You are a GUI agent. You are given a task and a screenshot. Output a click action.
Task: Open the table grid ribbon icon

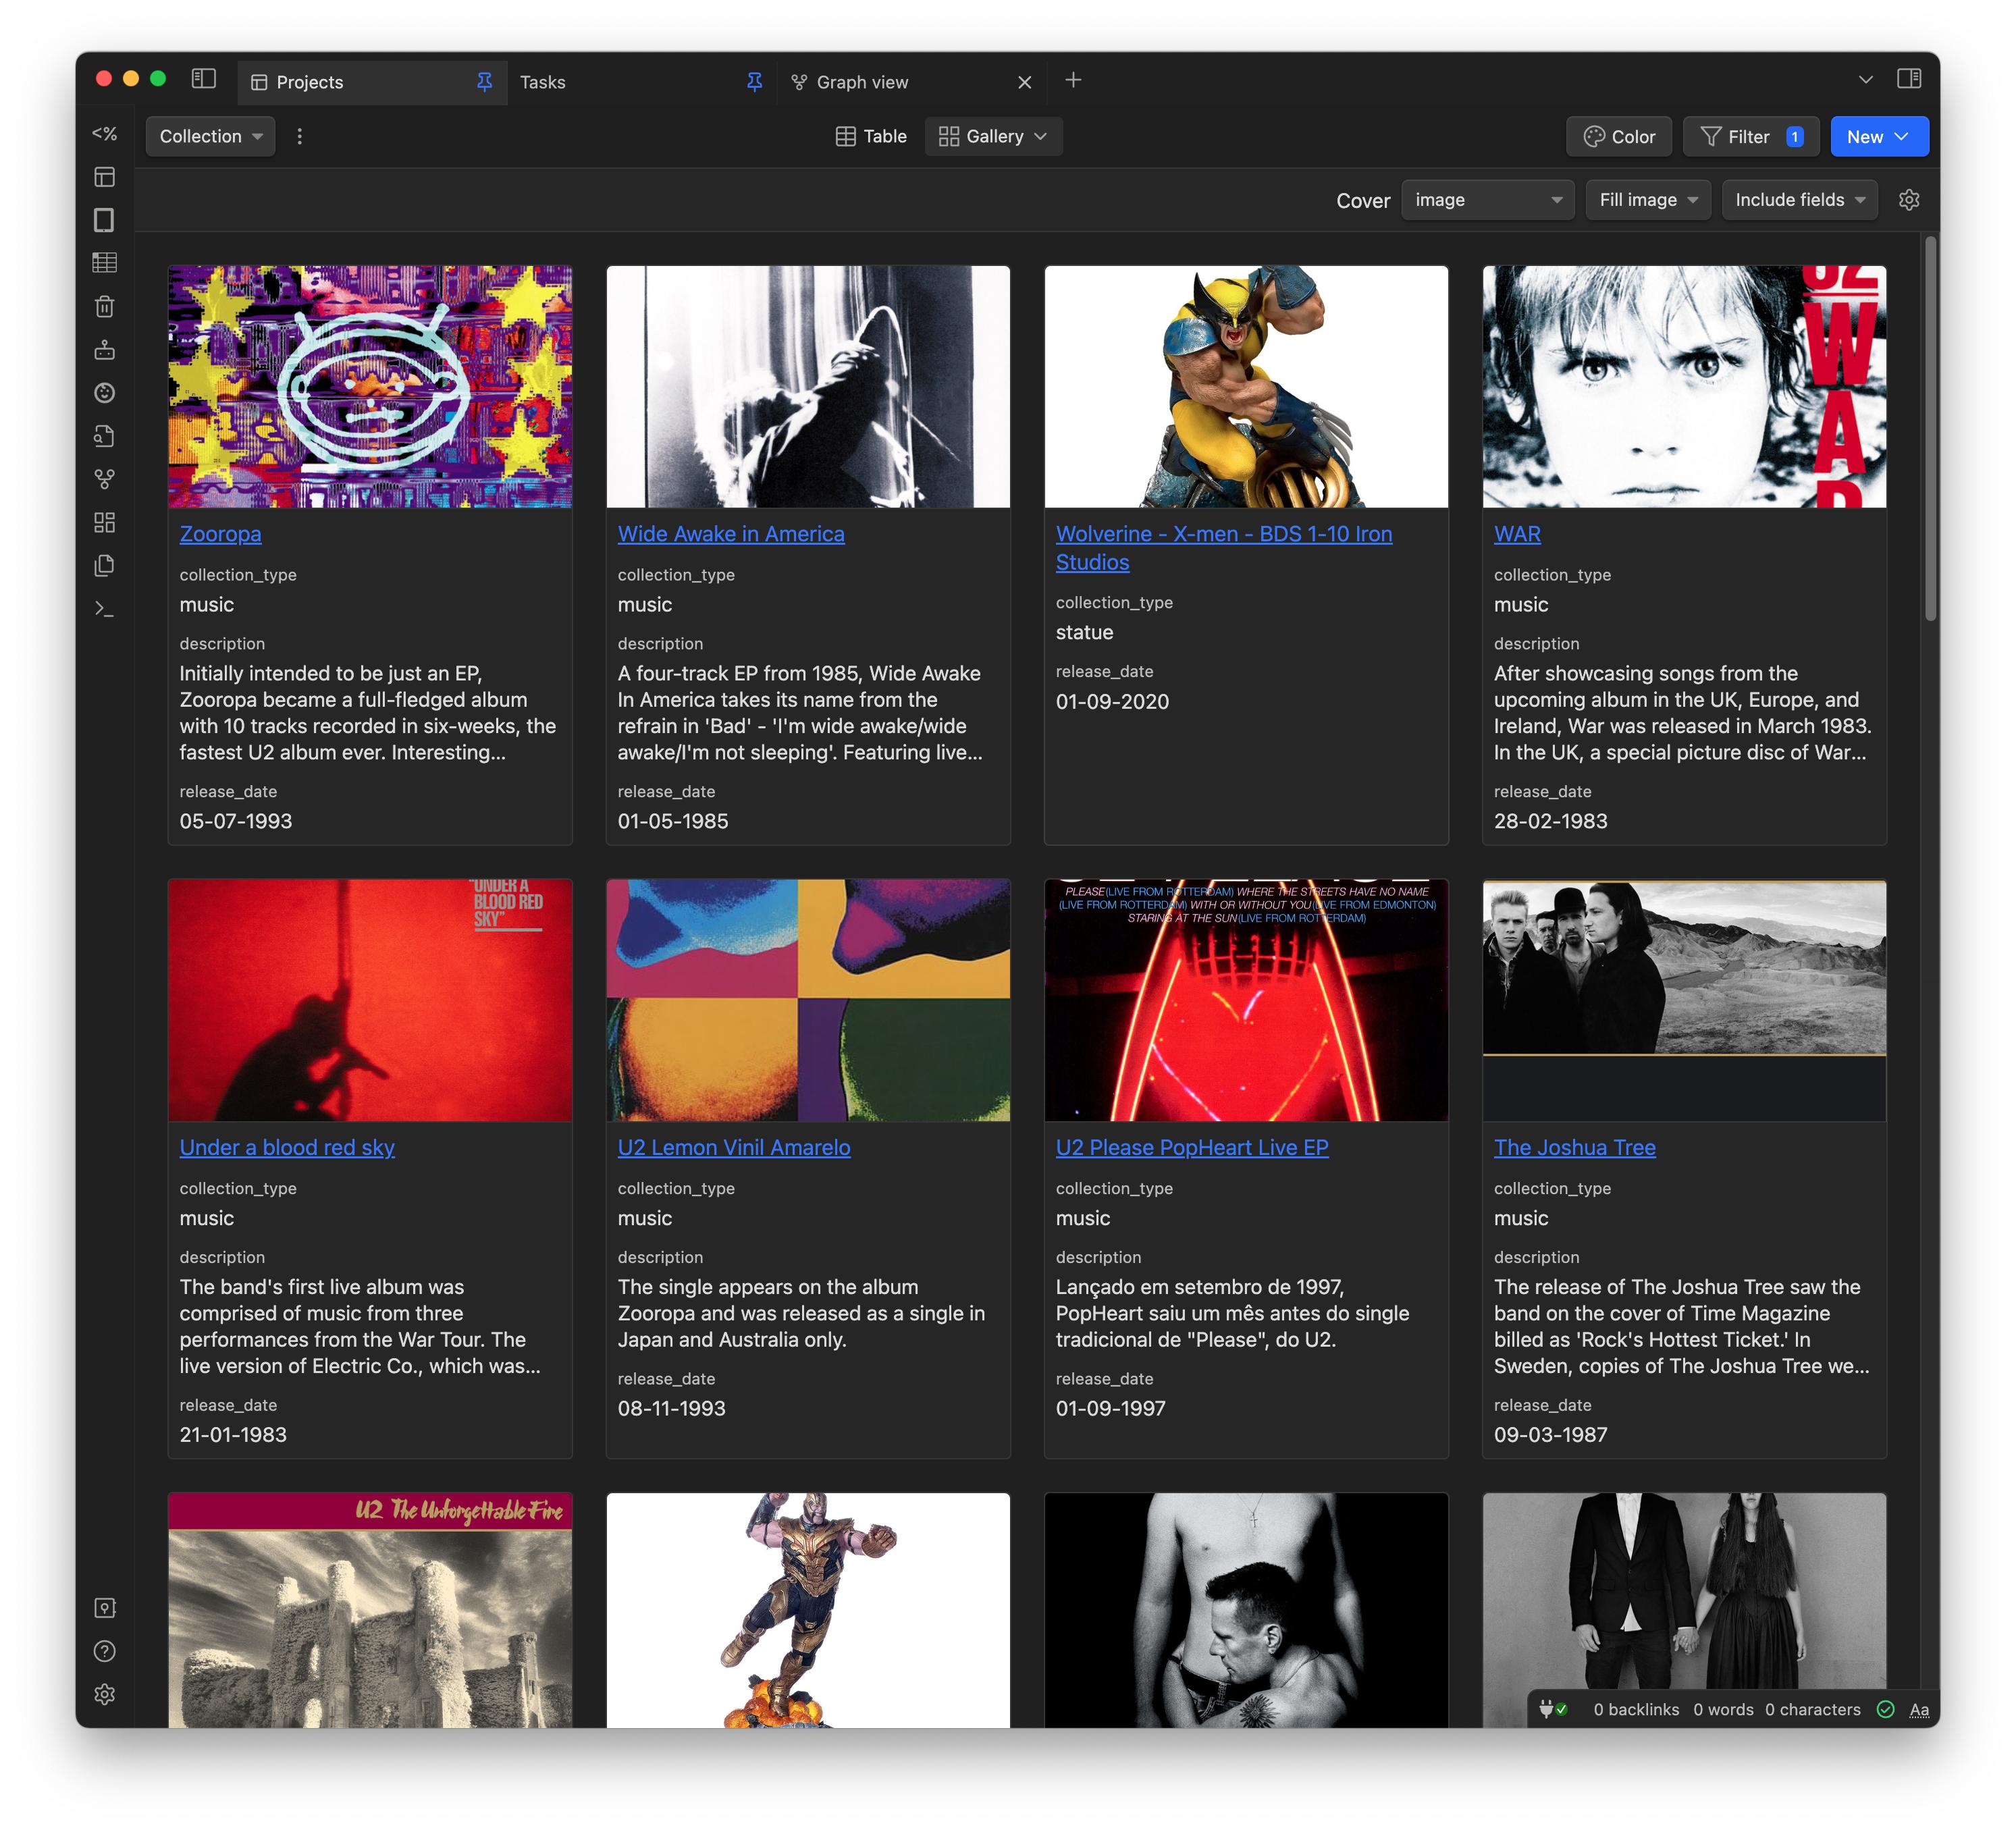tap(105, 263)
